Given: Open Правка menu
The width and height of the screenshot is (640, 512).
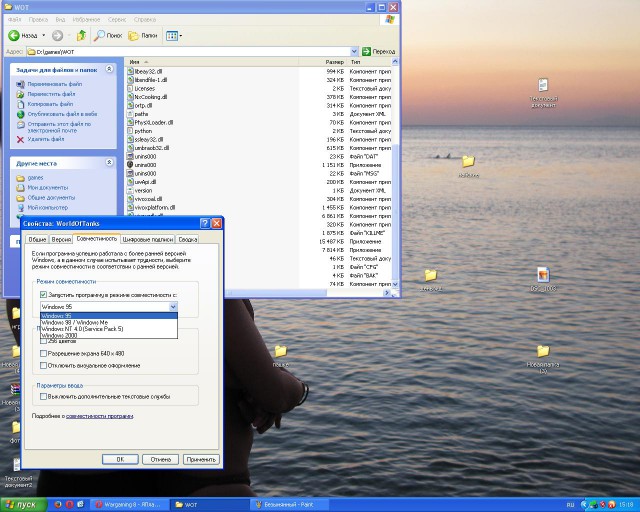Looking at the screenshot, I should (38, 19).
